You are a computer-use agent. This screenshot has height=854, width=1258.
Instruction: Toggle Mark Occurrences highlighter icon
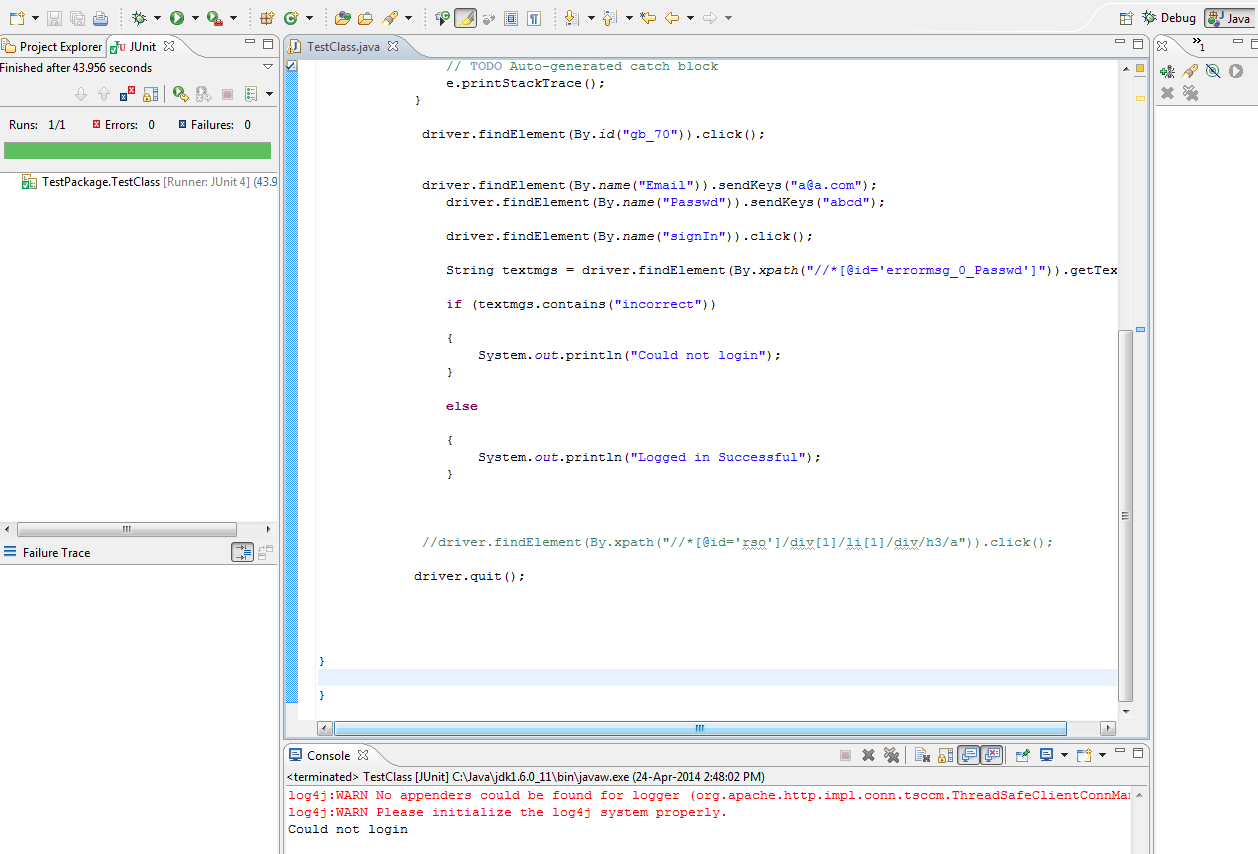[x=465, y=18]
